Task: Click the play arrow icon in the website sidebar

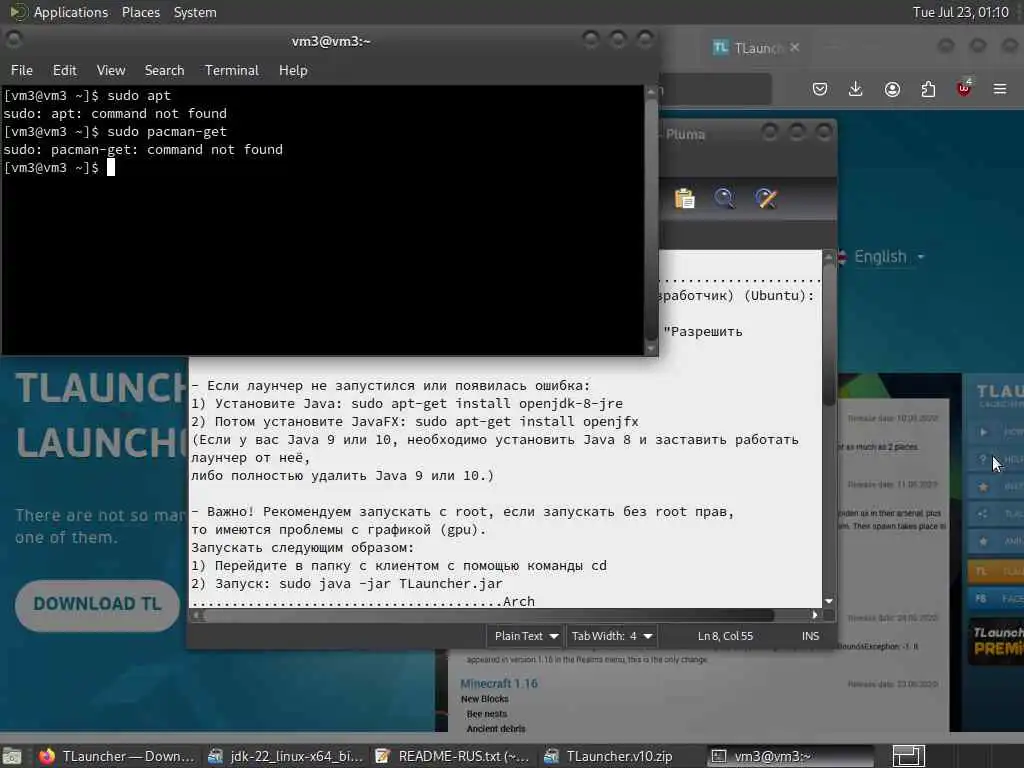Action: 983,432
